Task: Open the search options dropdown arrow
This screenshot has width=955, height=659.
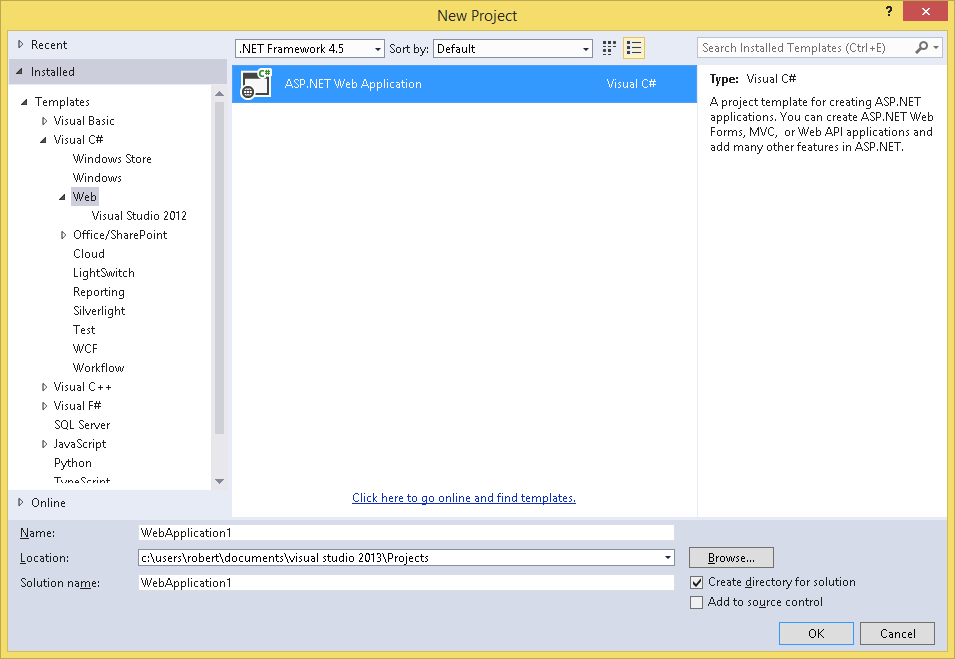Action: click(x=936, y=48)
